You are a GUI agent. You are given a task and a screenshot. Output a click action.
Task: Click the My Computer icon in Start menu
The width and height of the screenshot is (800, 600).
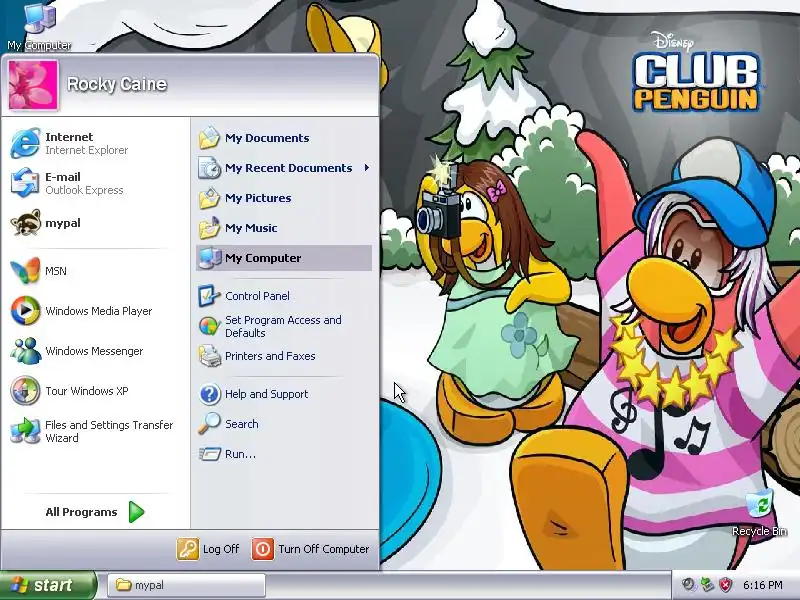210,258
